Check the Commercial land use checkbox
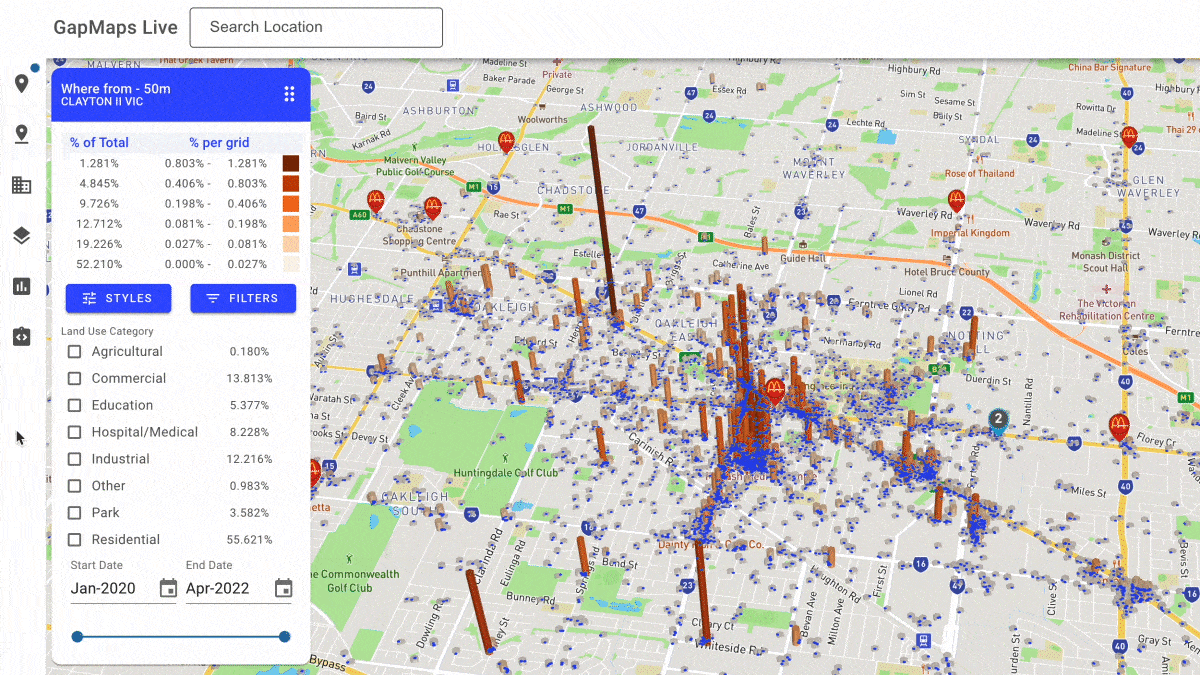This screenshot has width=1200, height=675. click(x=75, y=379)
